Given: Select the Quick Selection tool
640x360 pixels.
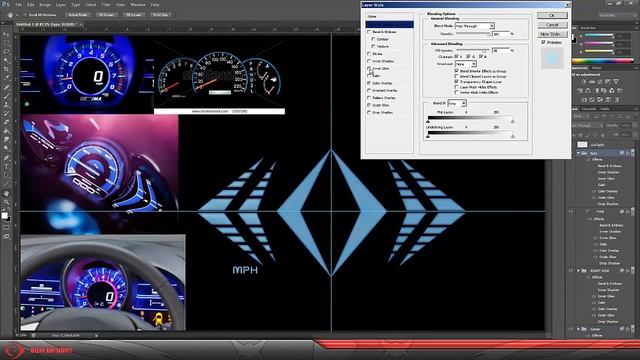Looking at the screenshot, I should (6, 60).
